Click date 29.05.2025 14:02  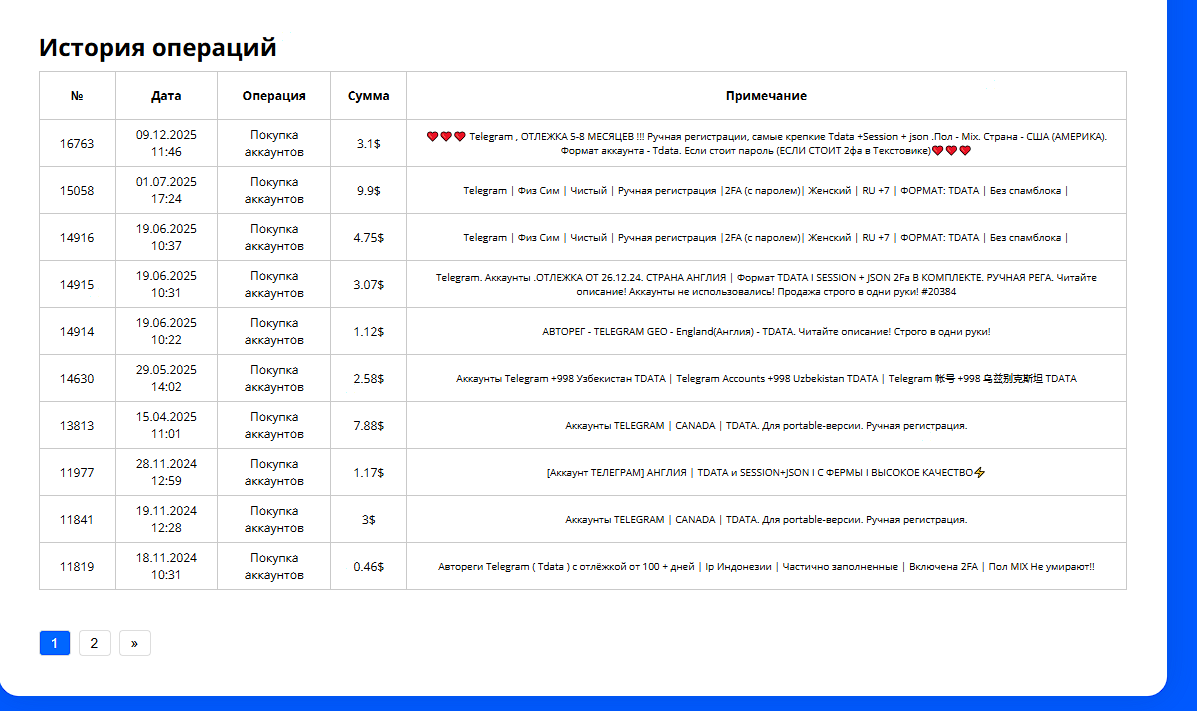pos(166,378)
